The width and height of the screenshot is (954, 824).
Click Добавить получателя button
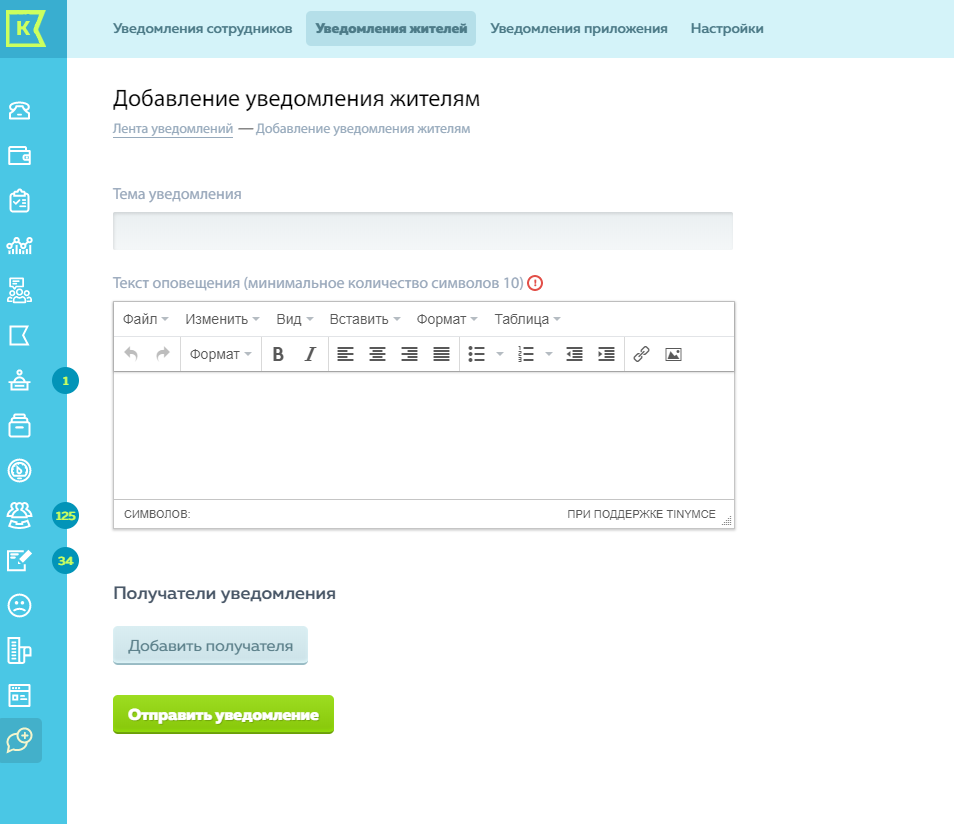pos(210,646)
